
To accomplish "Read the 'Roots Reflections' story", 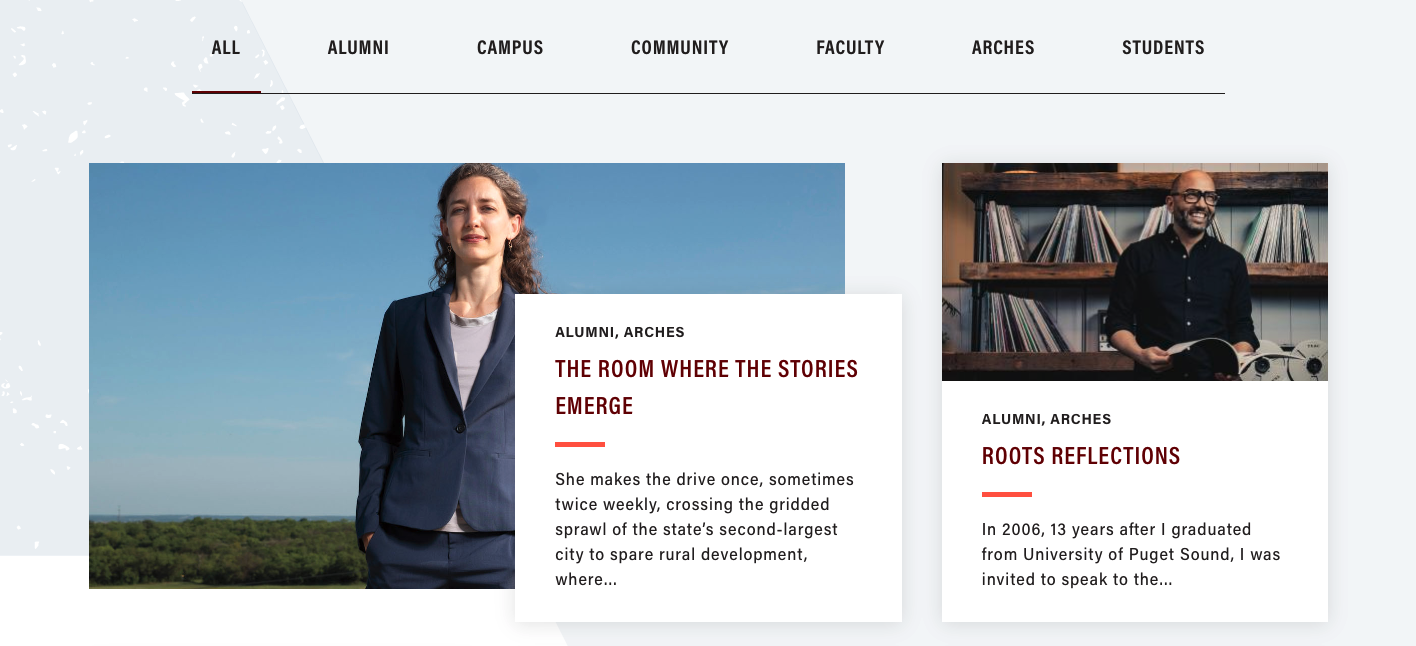I will point(1080,455).
